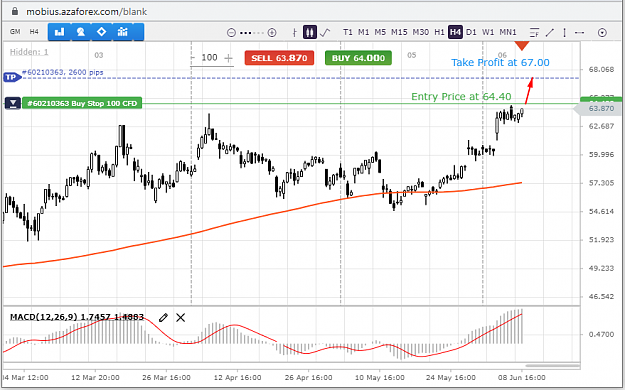Select the active H4 timeframe
The height and width of the screenshot is (390, 625).
click(455, 32)
